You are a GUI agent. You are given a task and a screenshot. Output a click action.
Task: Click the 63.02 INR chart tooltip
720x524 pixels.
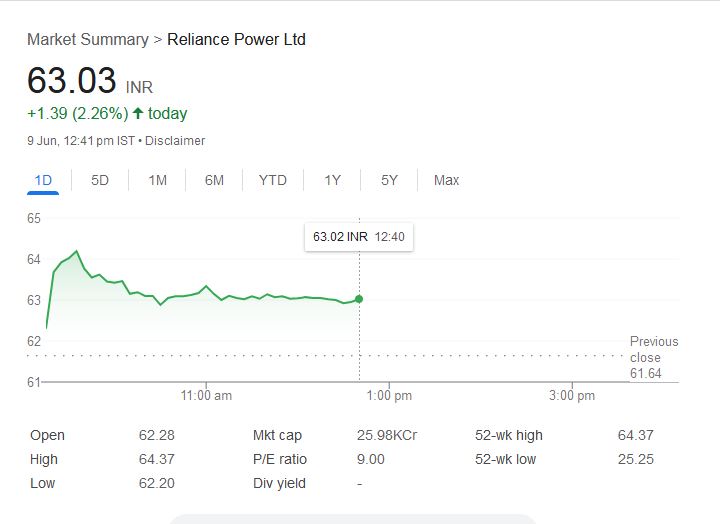(x=359, y=238)
